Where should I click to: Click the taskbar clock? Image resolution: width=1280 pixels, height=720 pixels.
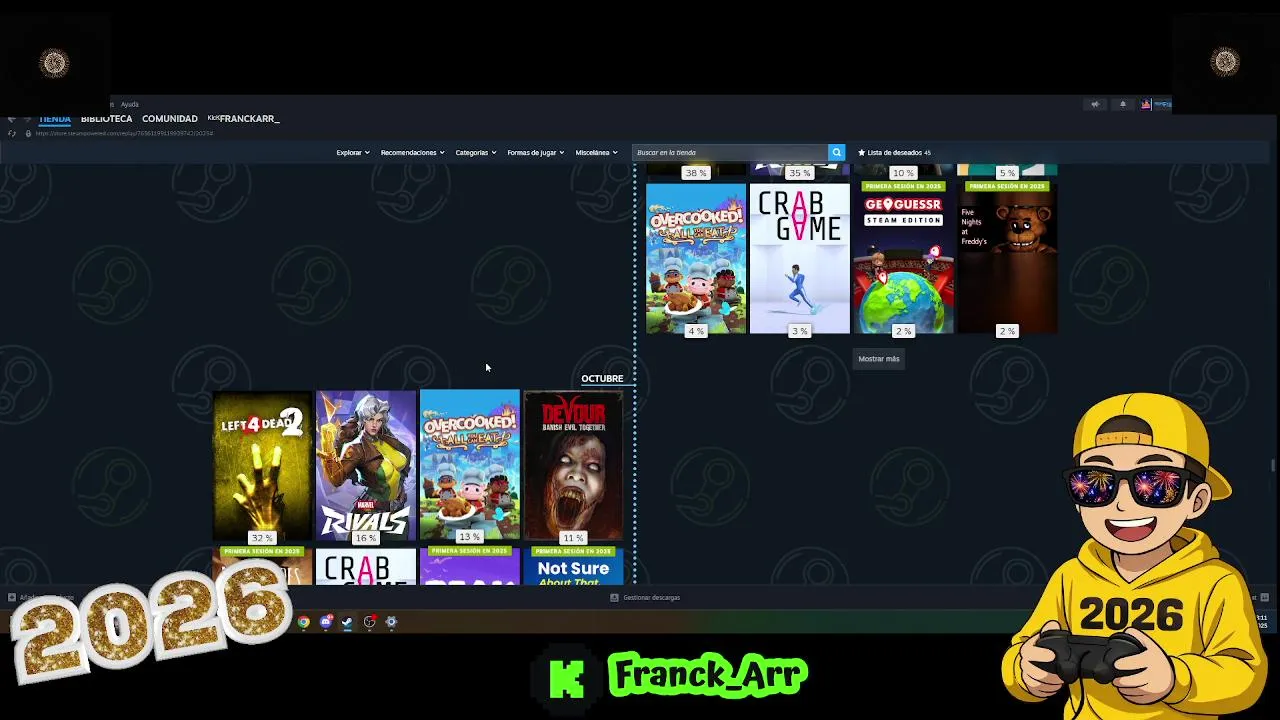[x=1262, y=622]
